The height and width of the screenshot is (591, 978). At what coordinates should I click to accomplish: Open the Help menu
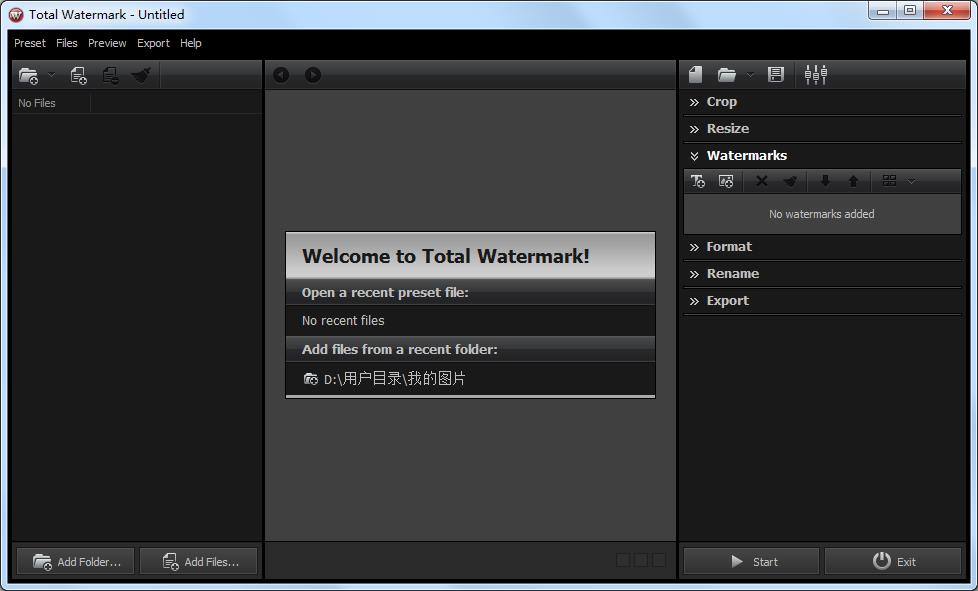[x=191, y=43]
